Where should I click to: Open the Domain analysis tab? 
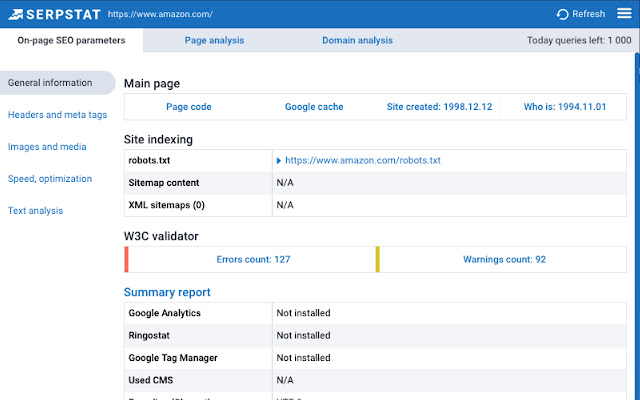pos(357,41)
